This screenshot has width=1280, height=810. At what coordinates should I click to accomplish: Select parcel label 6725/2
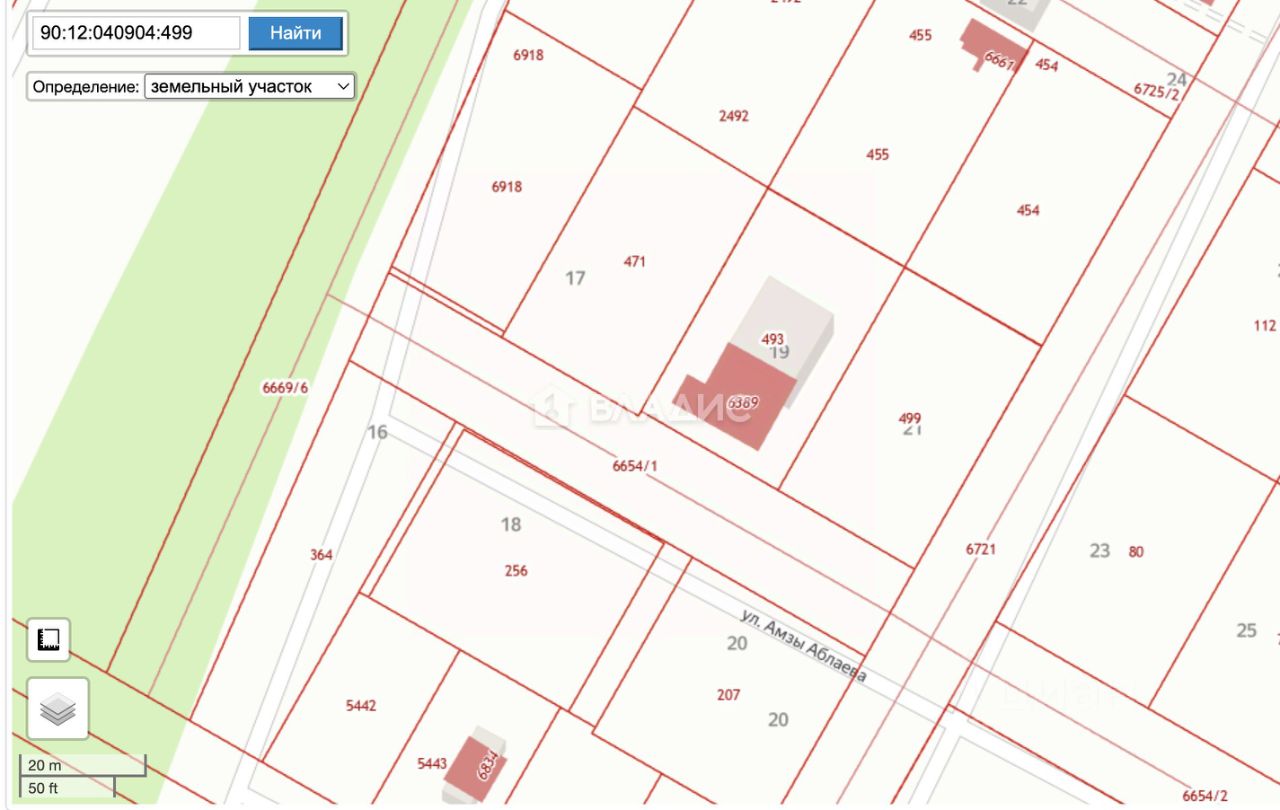tap(1157, 91)
